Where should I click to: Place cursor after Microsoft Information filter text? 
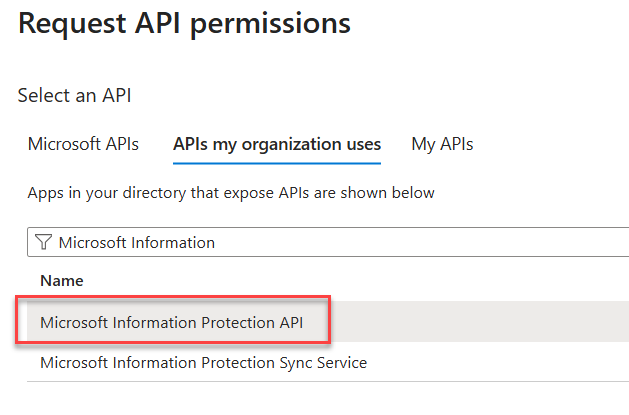[x=216, y=242]
